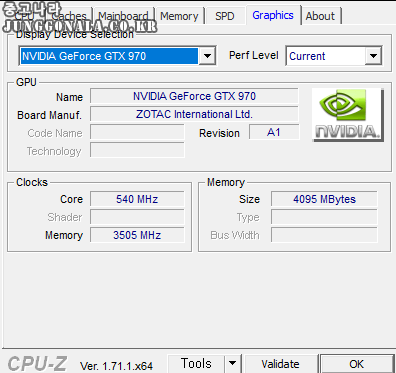
Task: Open the Caches tab
Action: (69, 16)
